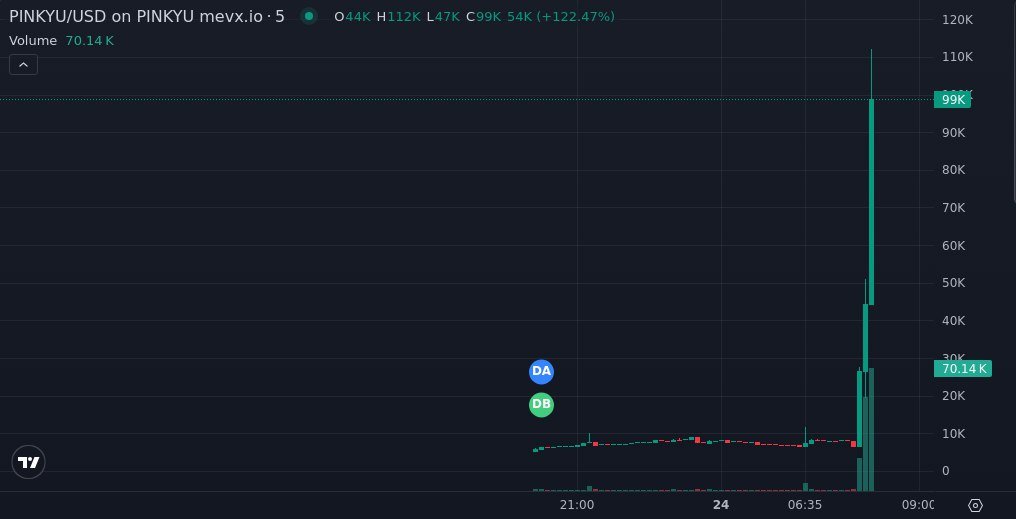Open the TradingView logo link
This screenshot has height=519, width=1016.
29,462
